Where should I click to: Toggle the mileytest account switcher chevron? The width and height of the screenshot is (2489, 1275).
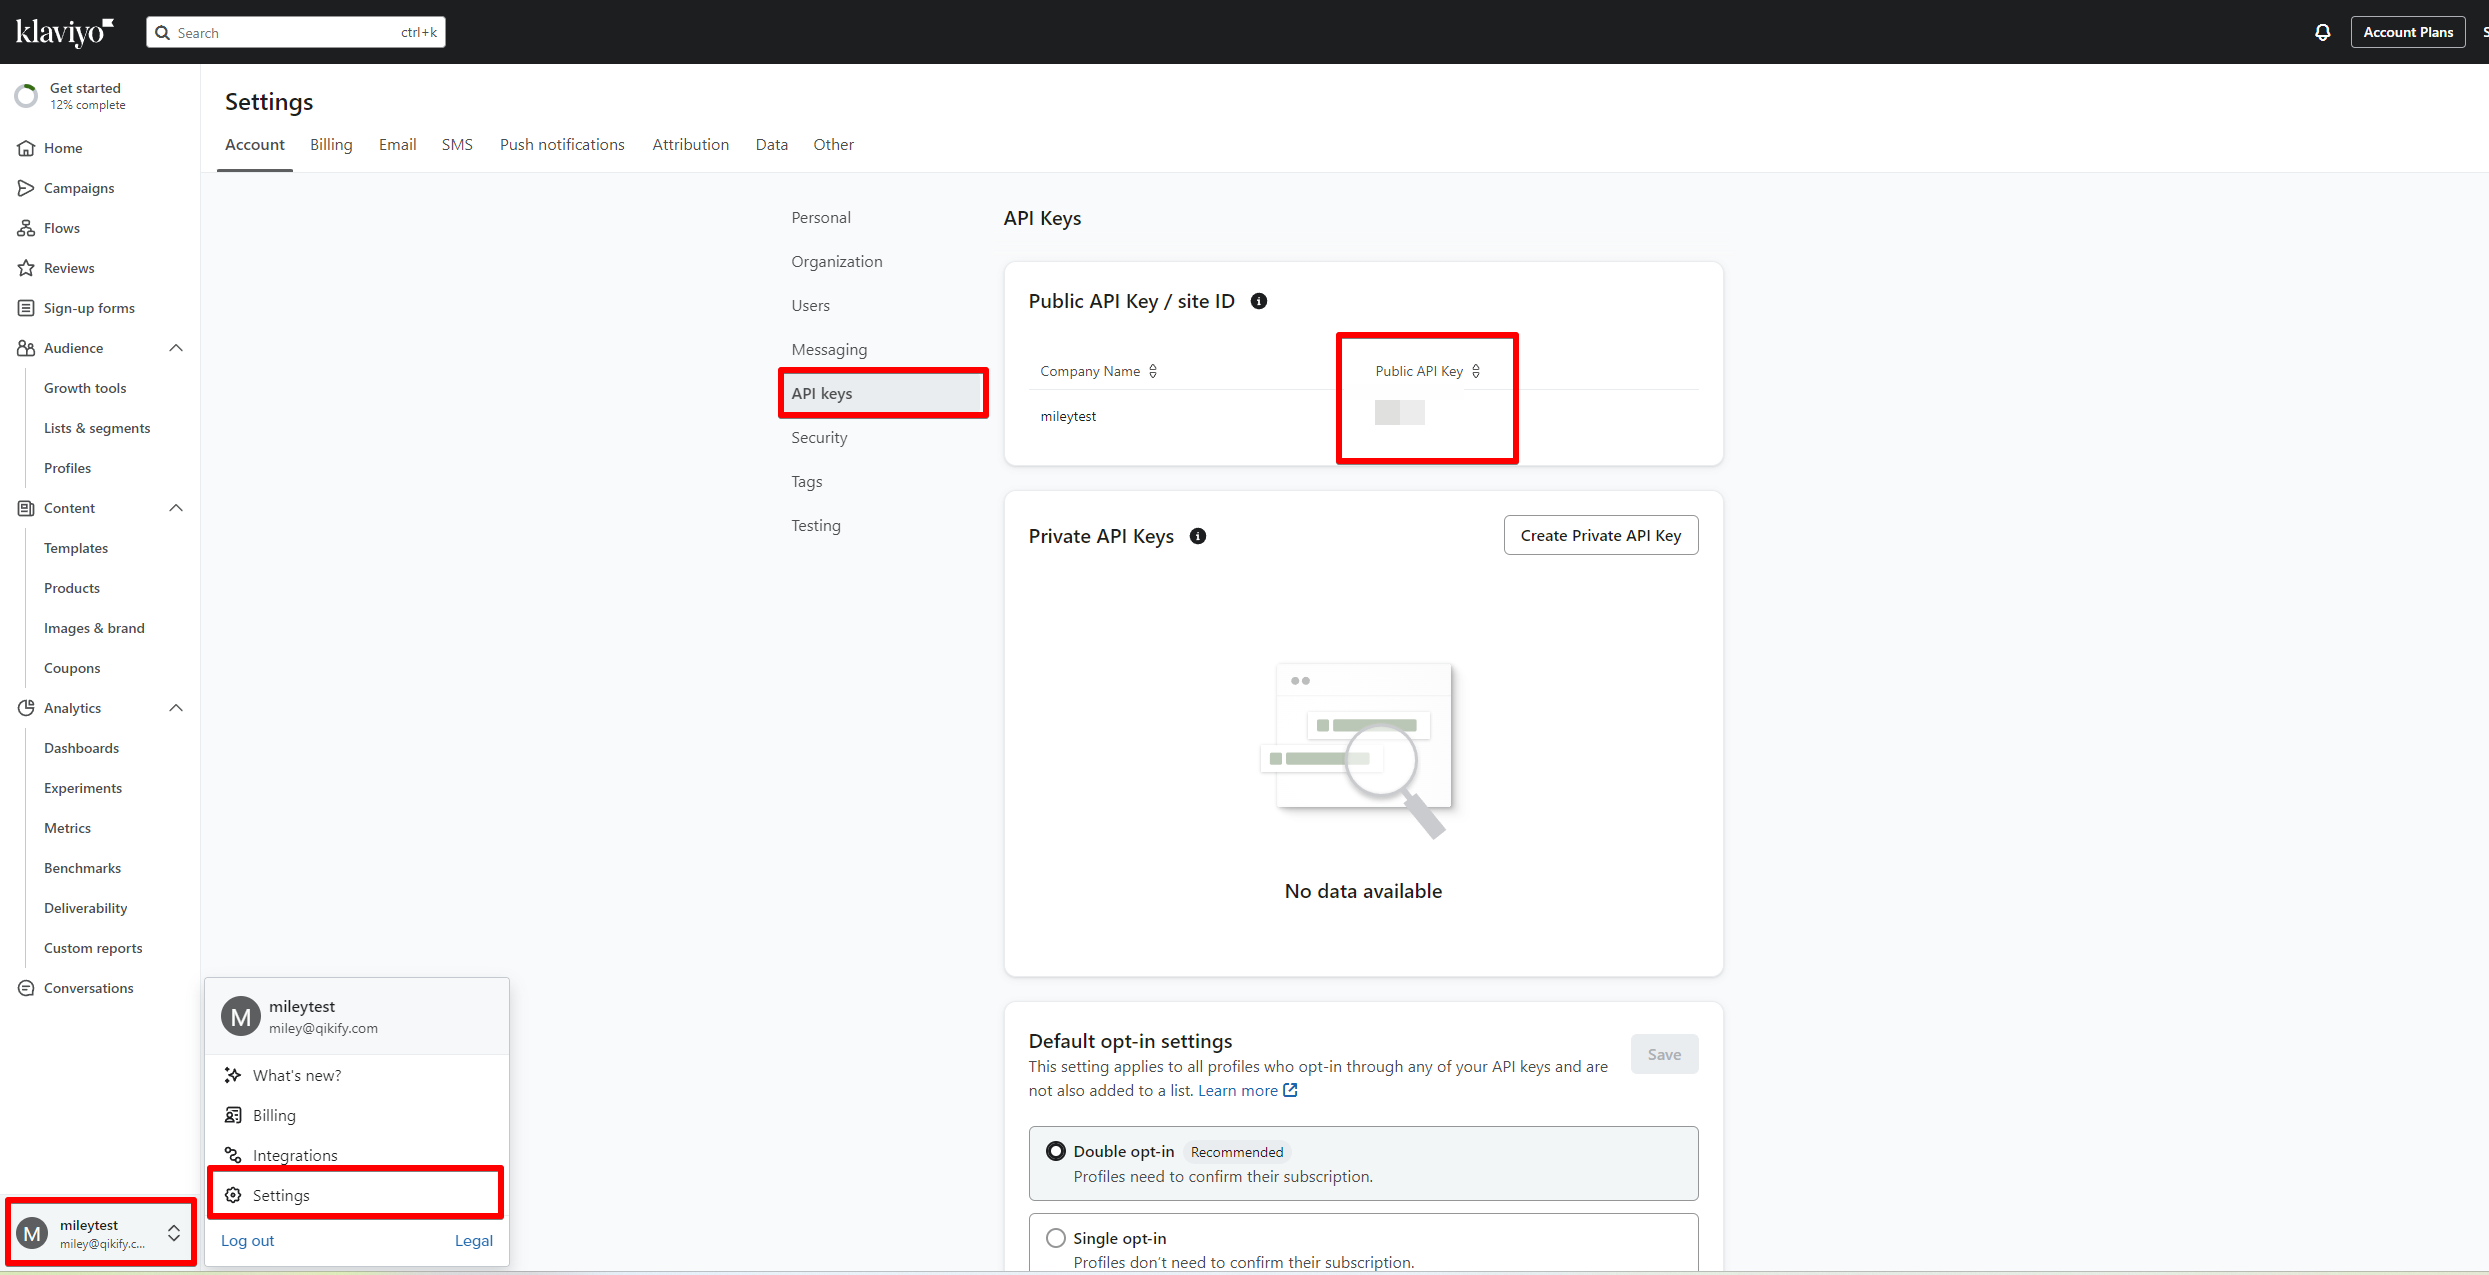[174, 1233]
